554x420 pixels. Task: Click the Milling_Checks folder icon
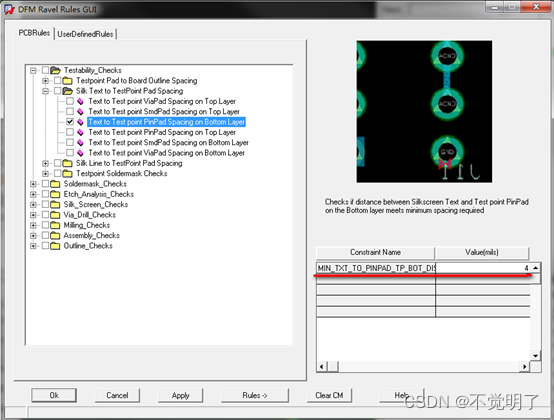pyautogui.click(x=55, y=225)
